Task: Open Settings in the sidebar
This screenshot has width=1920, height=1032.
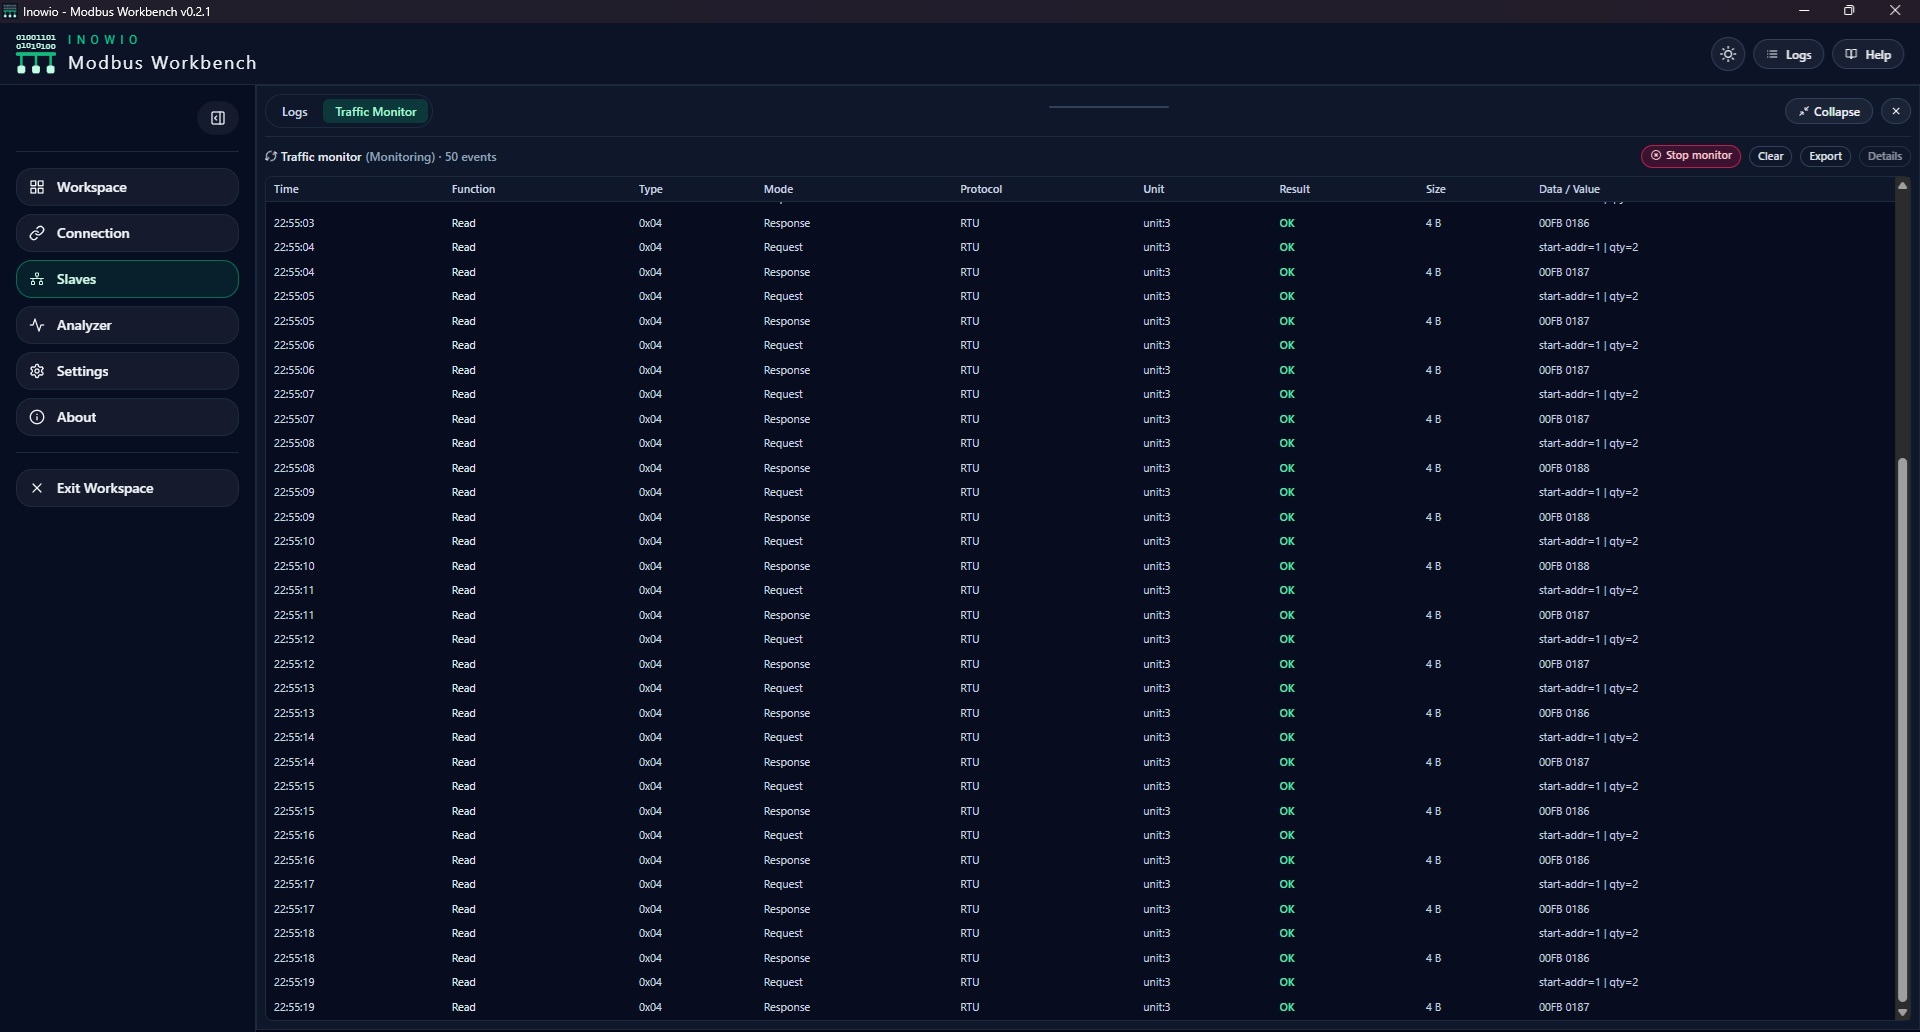Action: click(x=127, y=371)
